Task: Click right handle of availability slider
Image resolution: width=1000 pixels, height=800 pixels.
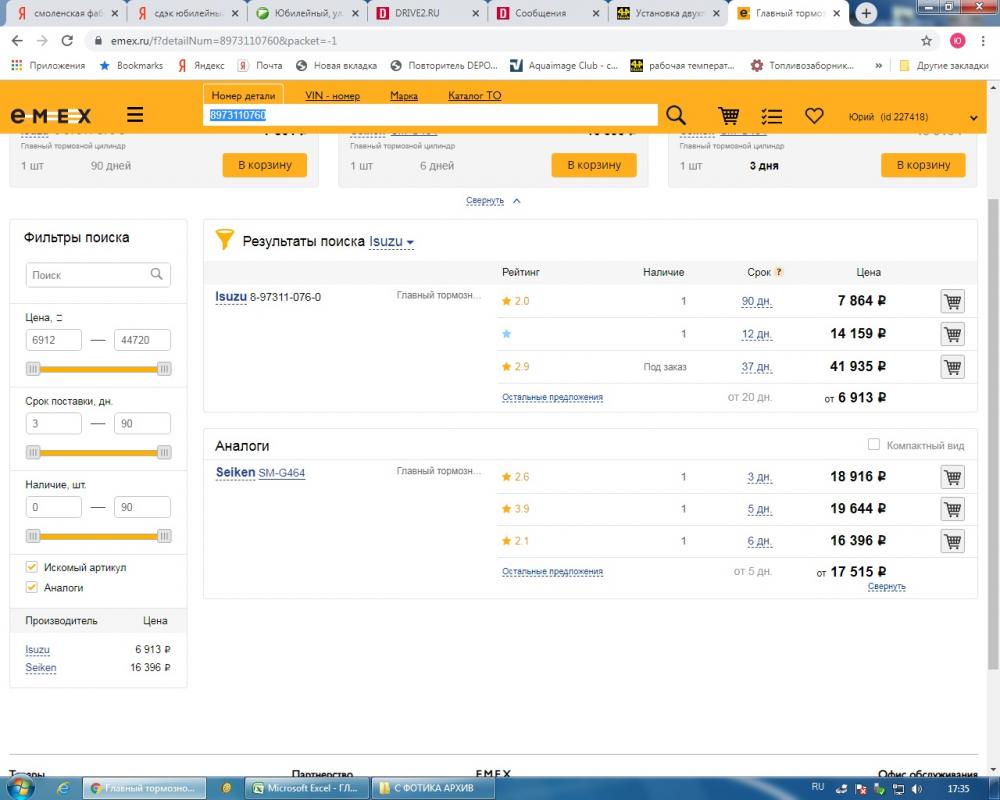Action: coord(164,536)
